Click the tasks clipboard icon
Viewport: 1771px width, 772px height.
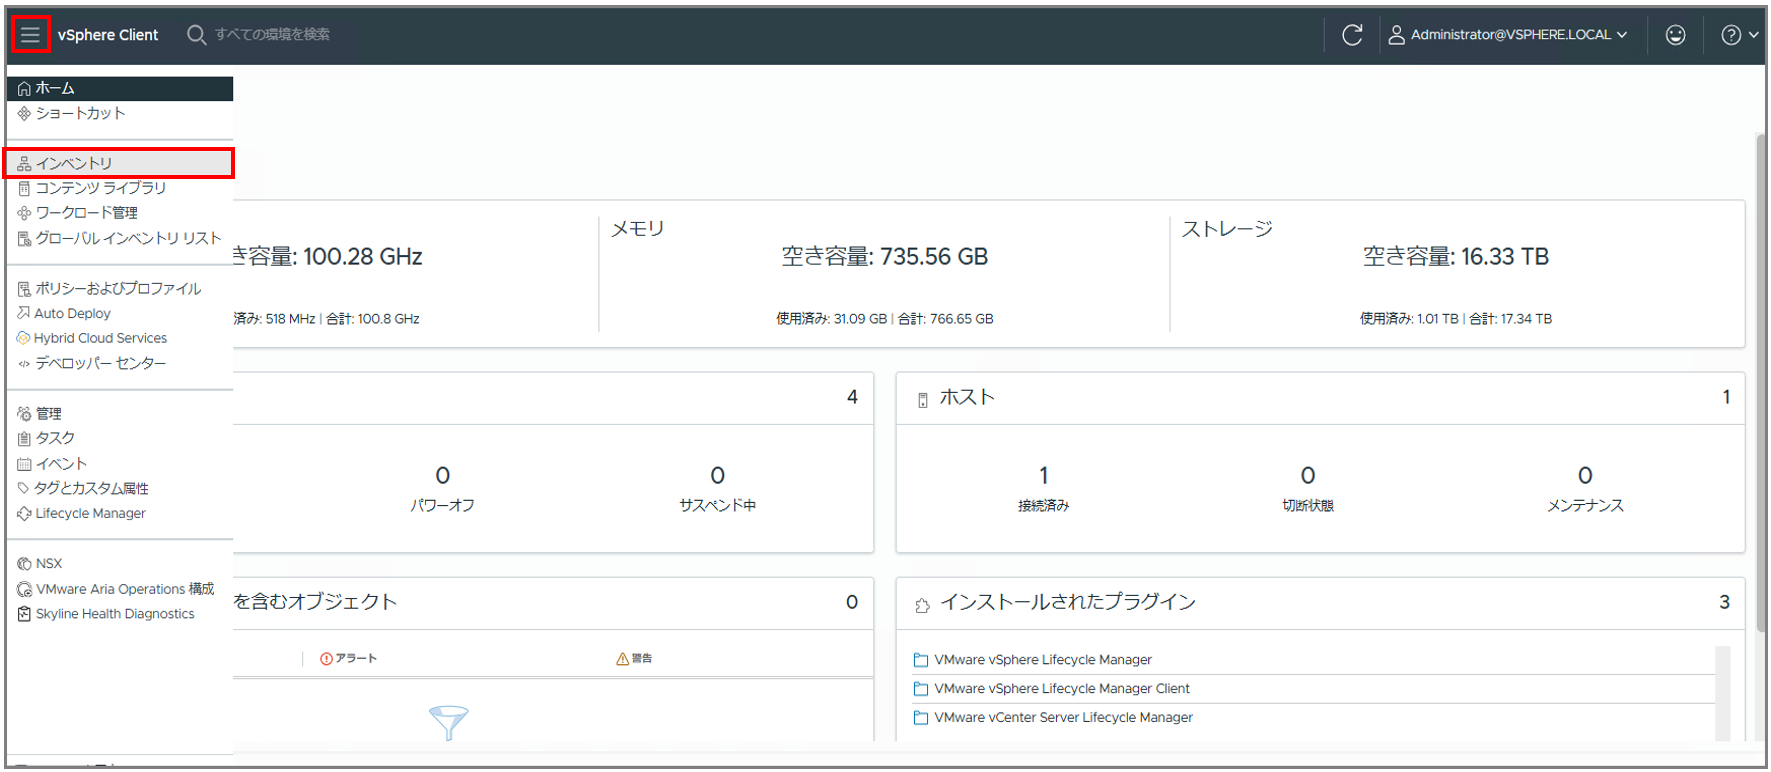[24, 439]
